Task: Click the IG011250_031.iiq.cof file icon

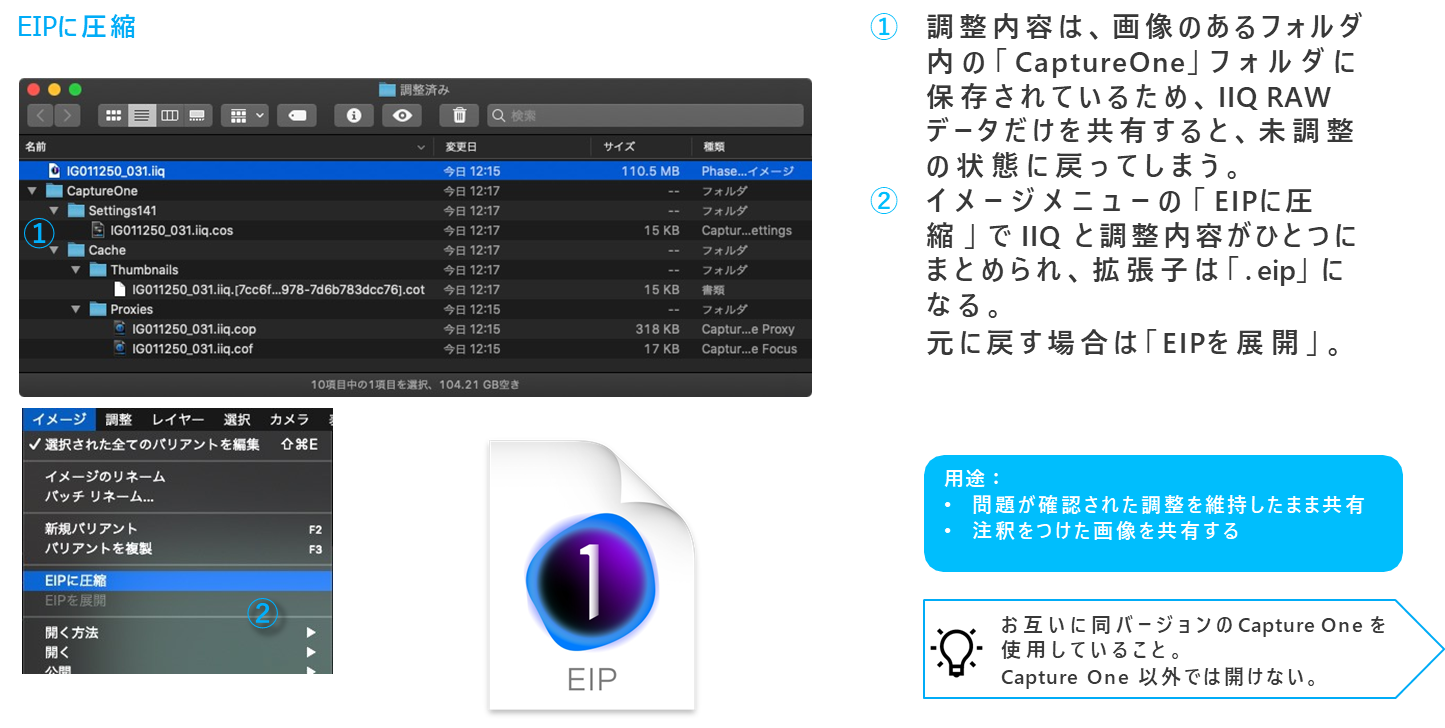Action: [120, 348]
